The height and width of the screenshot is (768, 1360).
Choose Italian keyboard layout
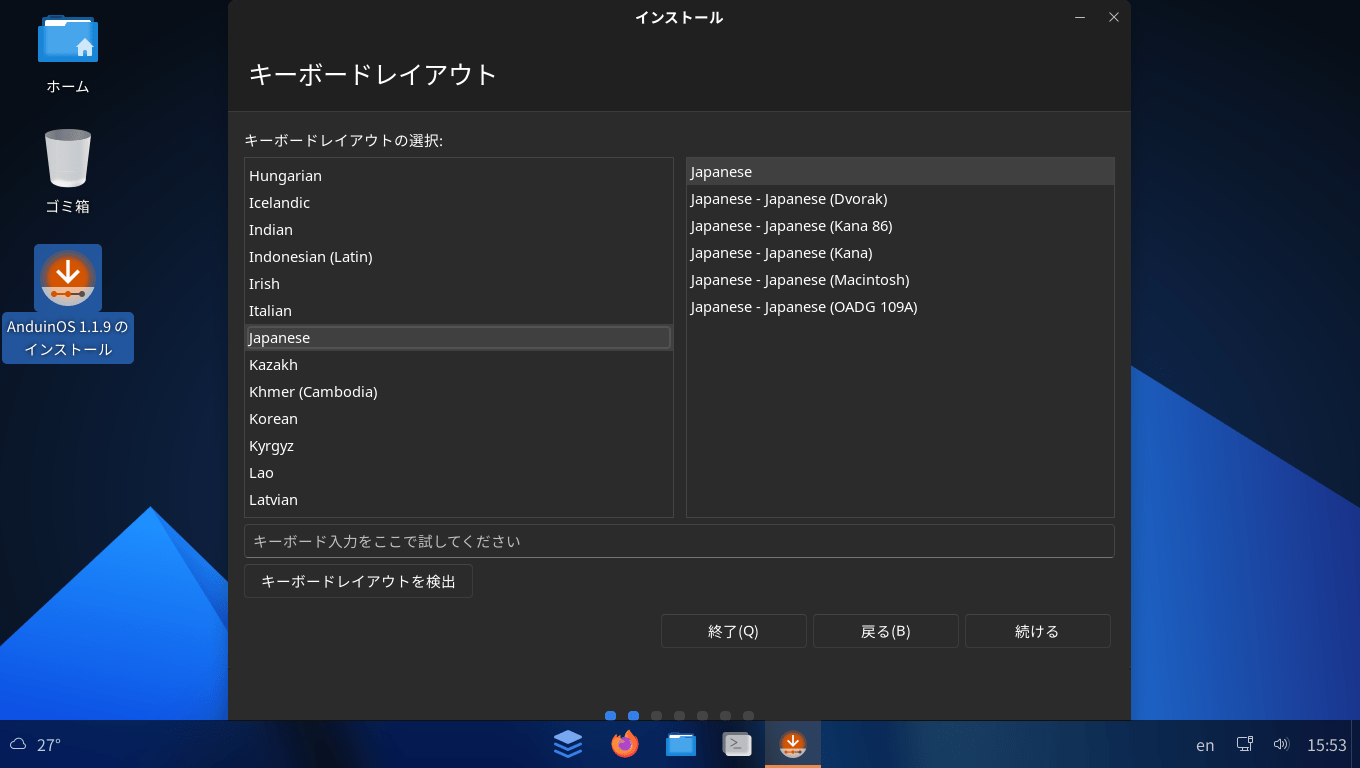tap(270, 311)
